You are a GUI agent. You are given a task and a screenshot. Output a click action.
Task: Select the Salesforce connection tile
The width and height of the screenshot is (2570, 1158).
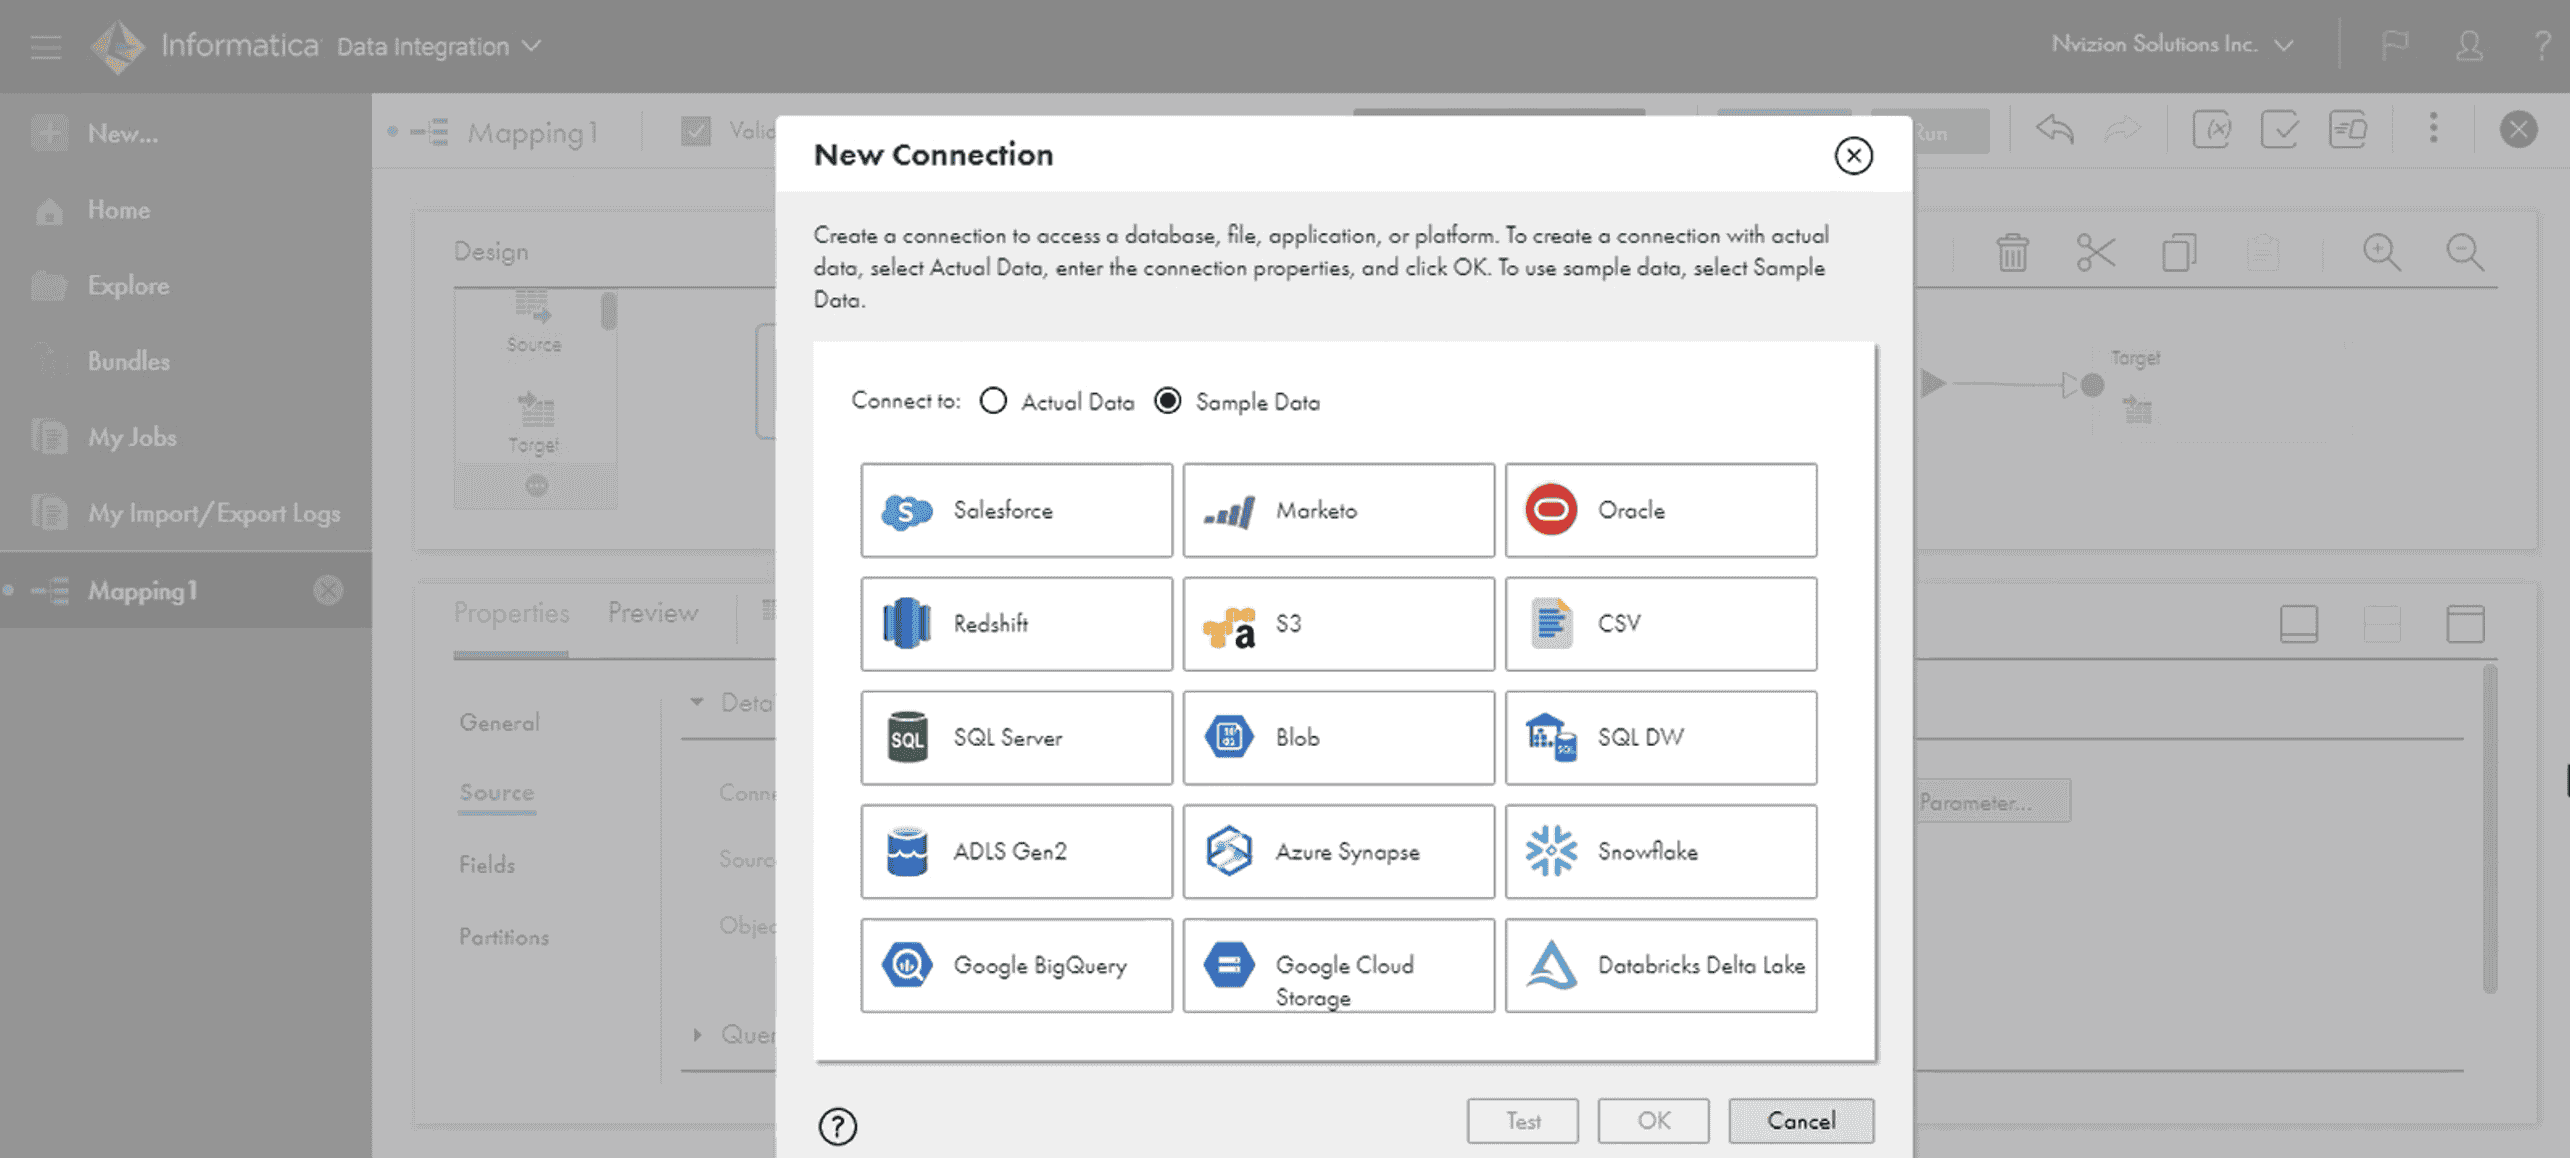pos(1016,510)
